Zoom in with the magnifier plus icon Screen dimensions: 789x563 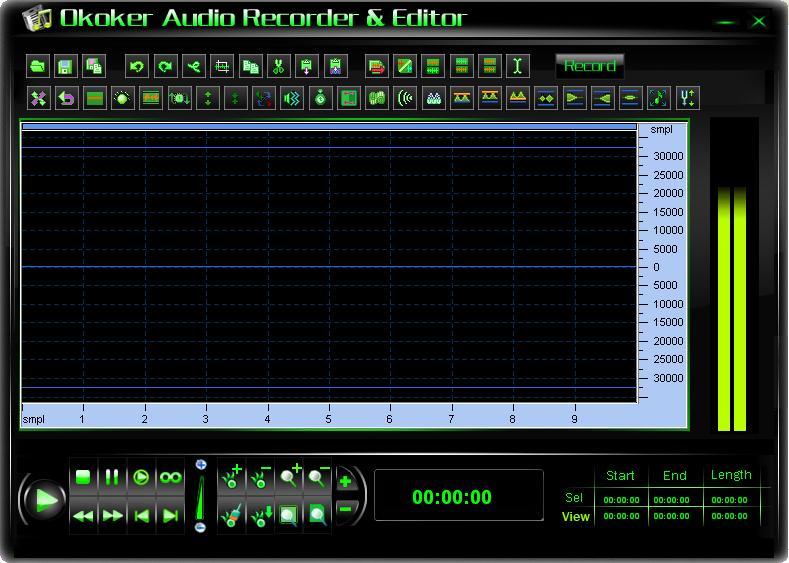tap(289, 477)
